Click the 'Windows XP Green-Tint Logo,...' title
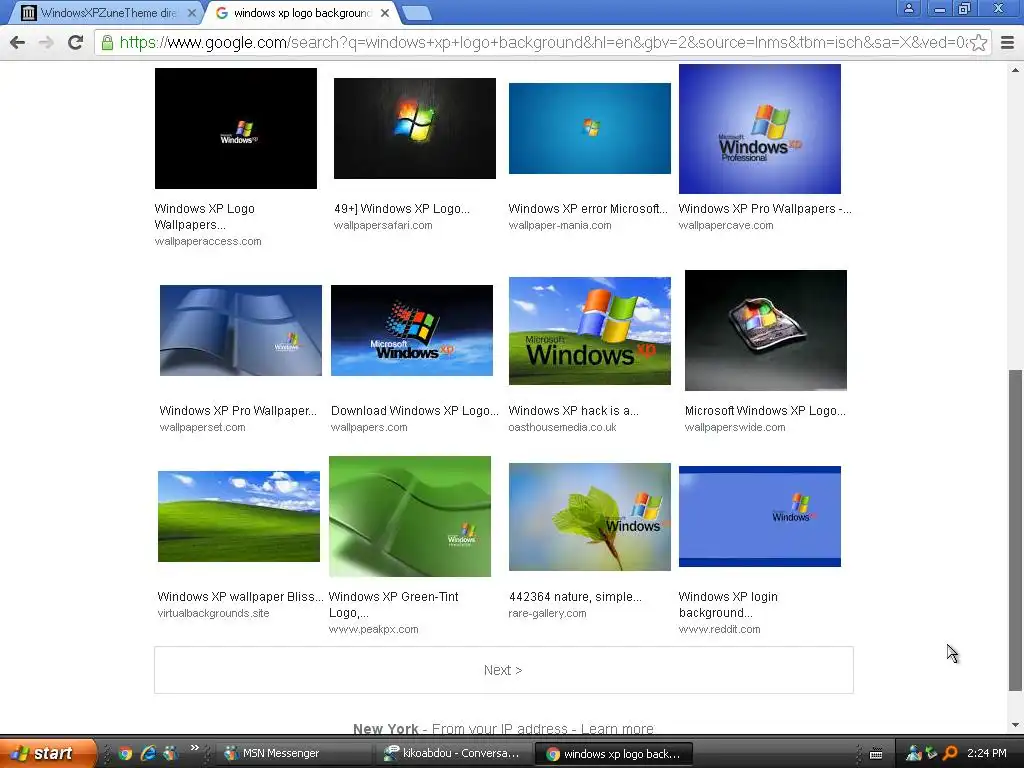 (393, 605)
